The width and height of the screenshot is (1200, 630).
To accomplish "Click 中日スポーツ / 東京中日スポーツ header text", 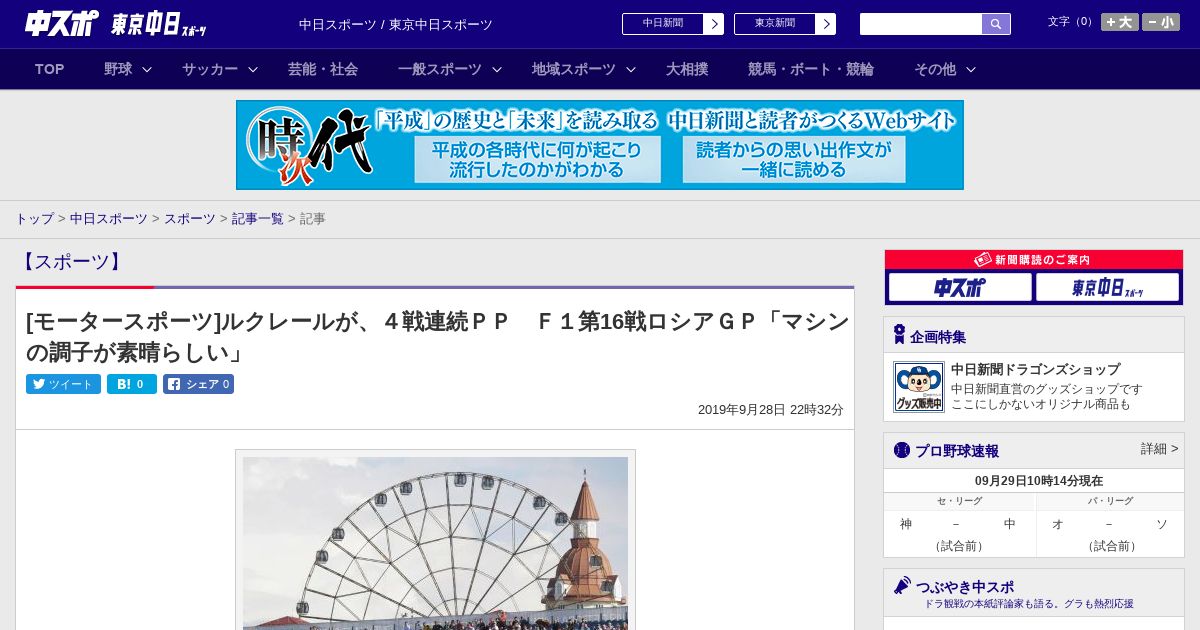I will tap(396, 24).
